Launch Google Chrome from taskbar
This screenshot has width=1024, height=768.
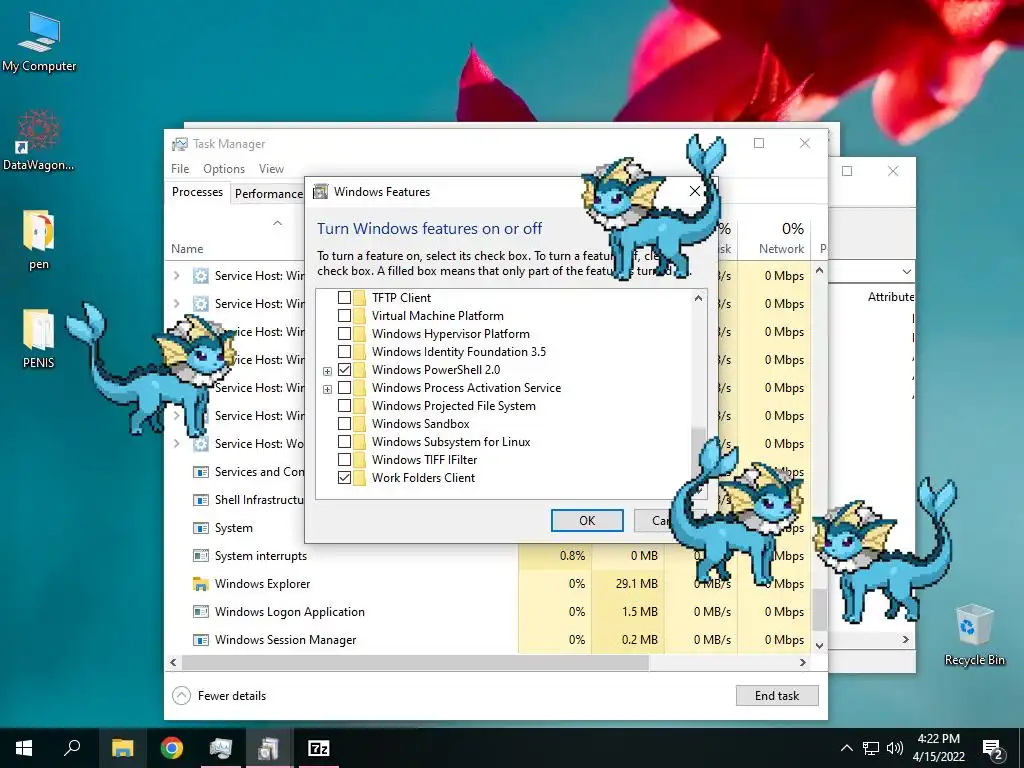(x=172, y=748)
